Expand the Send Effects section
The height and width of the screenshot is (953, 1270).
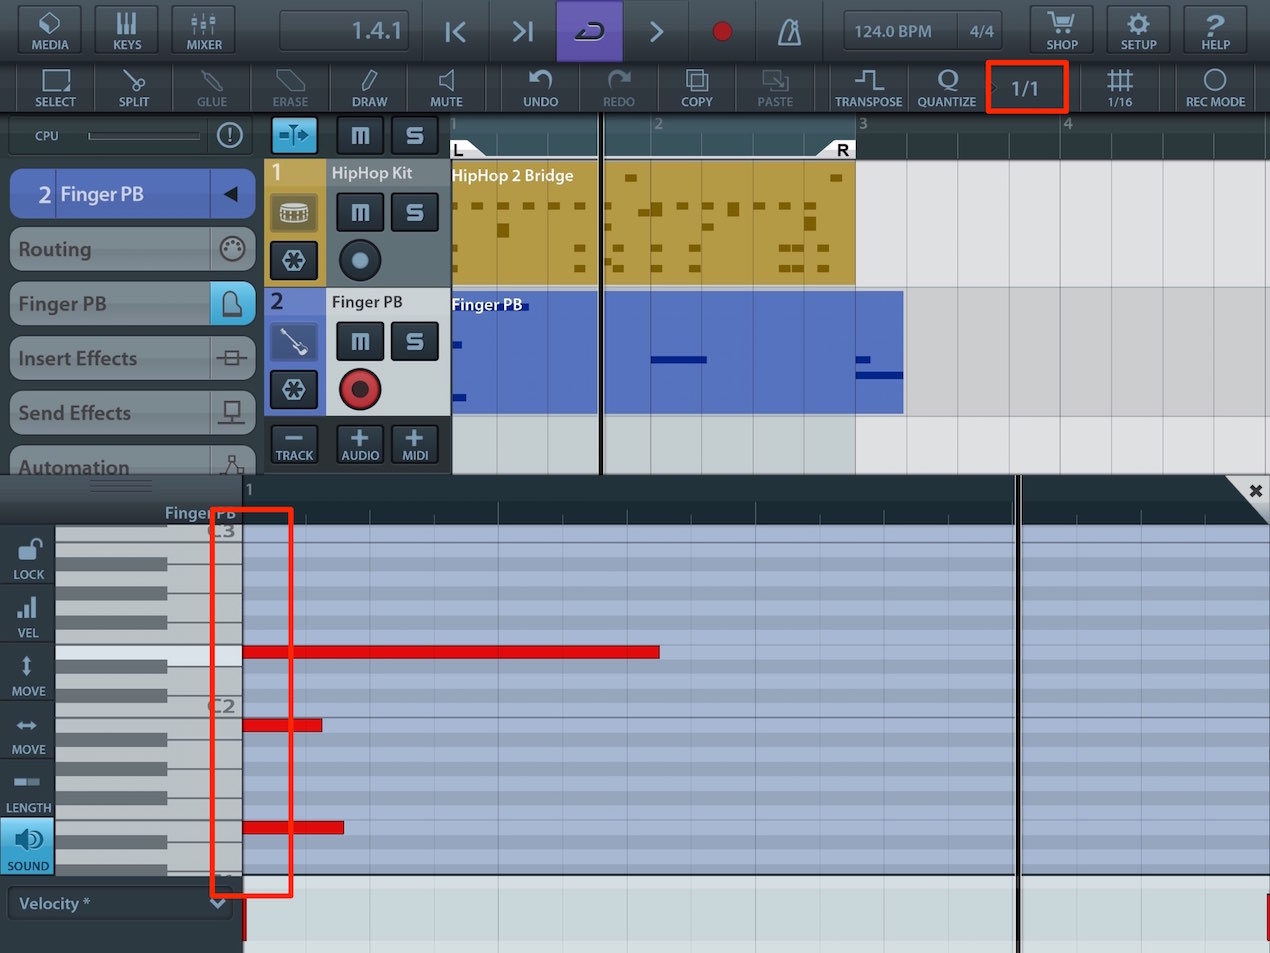pyautogui.click(x=132, y=412)
